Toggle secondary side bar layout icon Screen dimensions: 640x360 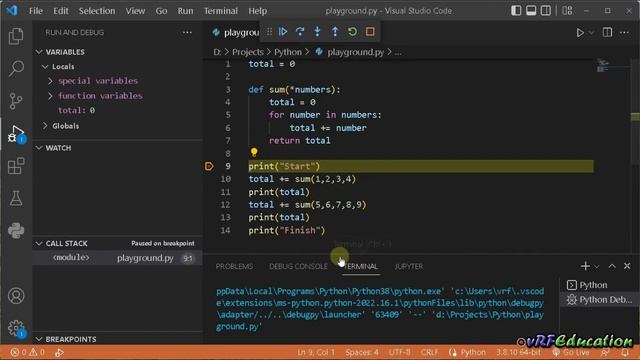(546, 11)
